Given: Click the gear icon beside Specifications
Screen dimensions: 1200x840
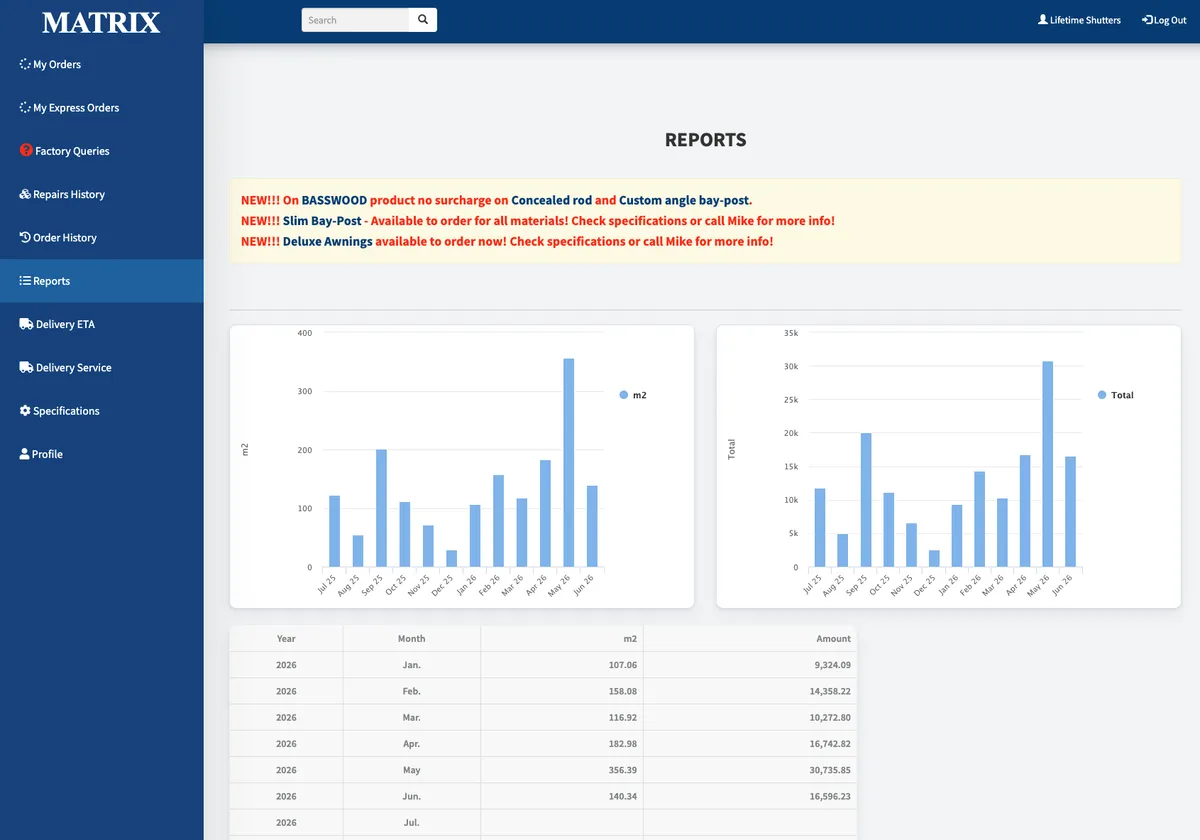Looking at the screenshot, I should (25, 411).
